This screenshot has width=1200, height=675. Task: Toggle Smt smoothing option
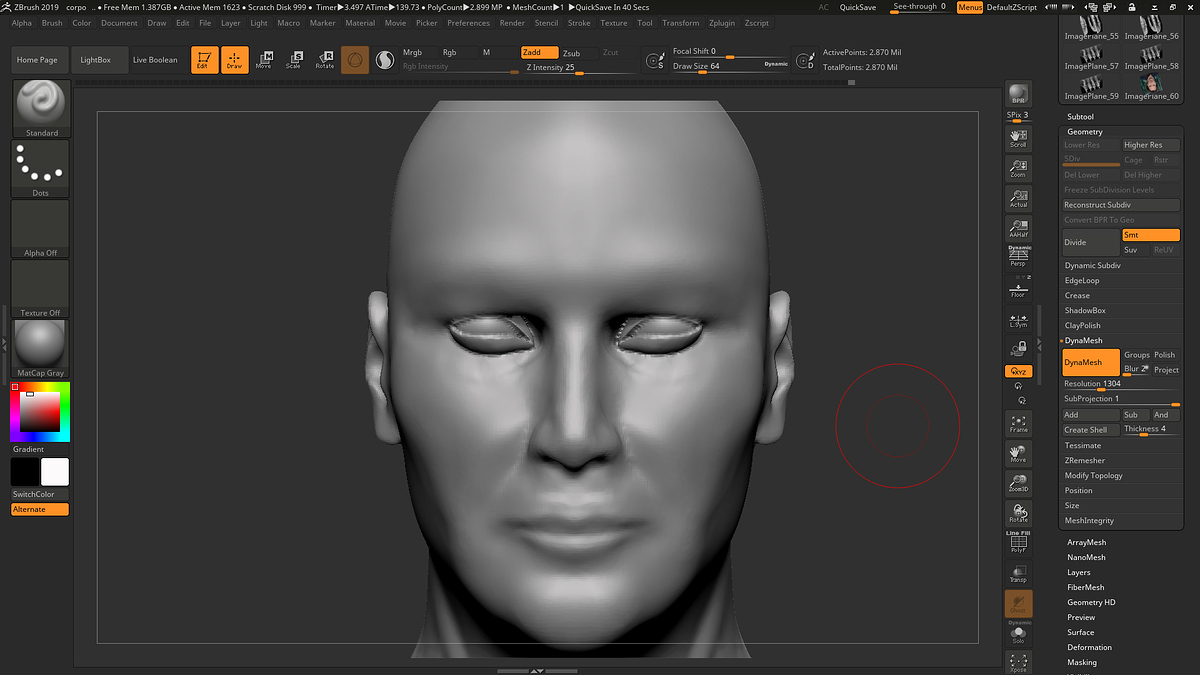tap(1150, 235)
